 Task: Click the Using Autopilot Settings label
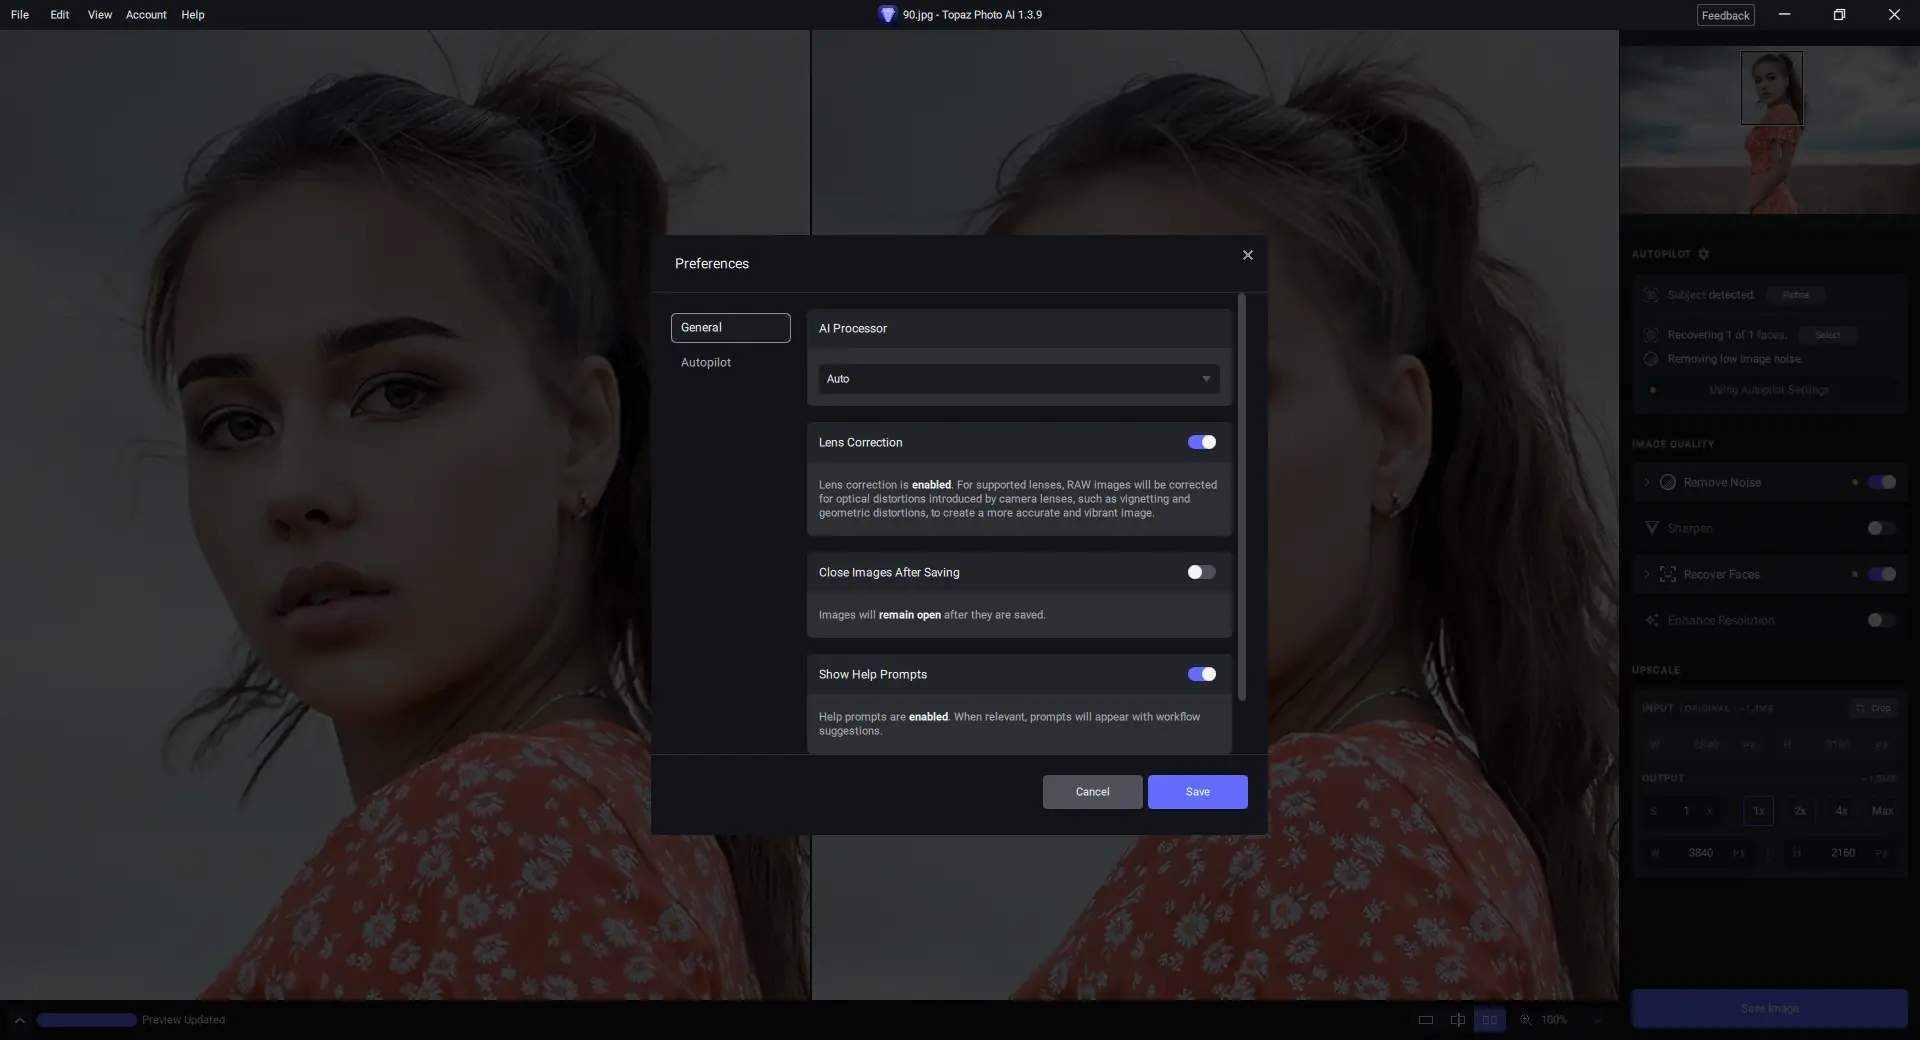(x=1769, y=390)
